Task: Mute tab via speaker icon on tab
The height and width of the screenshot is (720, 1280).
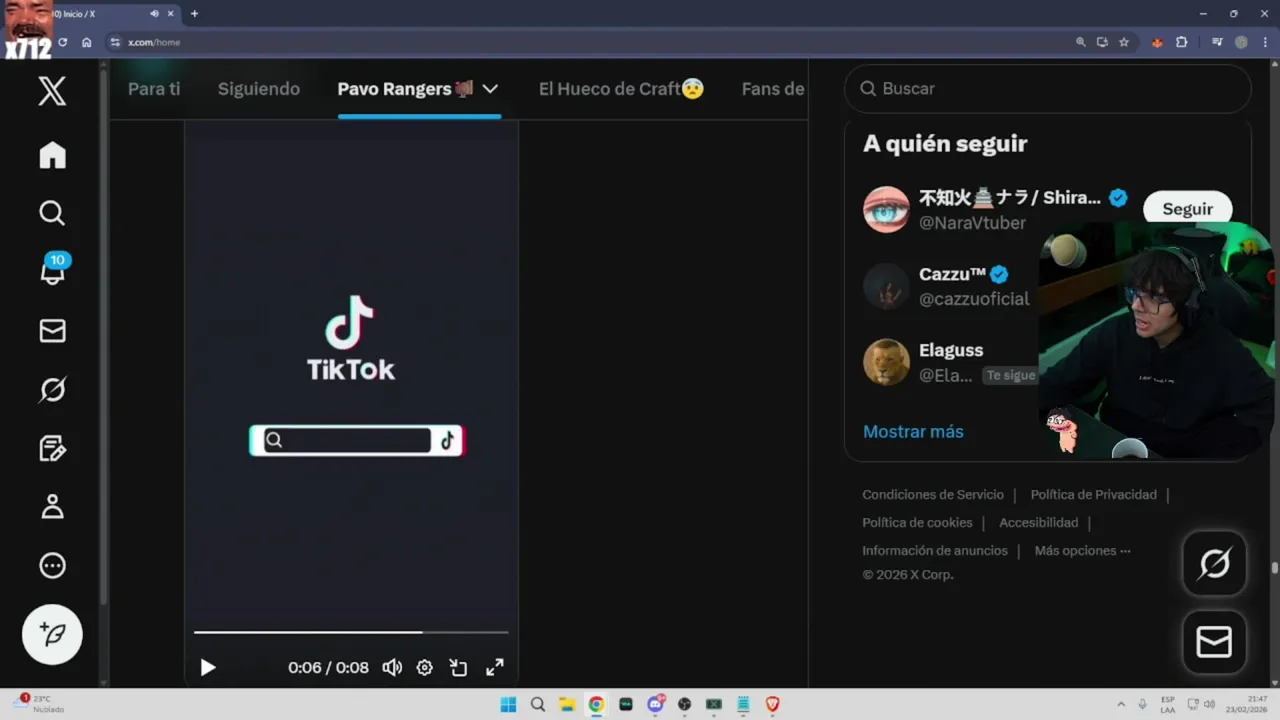Action: [154, 14]
